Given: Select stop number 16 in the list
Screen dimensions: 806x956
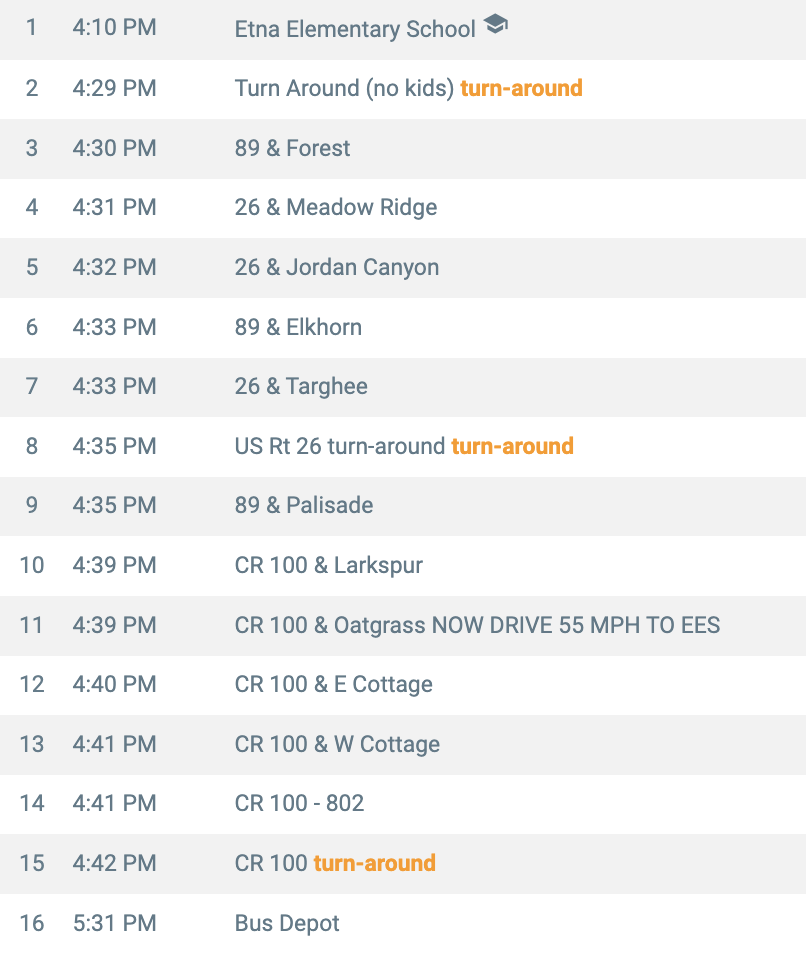Looking at the screenshot, I should click(32, 922).
